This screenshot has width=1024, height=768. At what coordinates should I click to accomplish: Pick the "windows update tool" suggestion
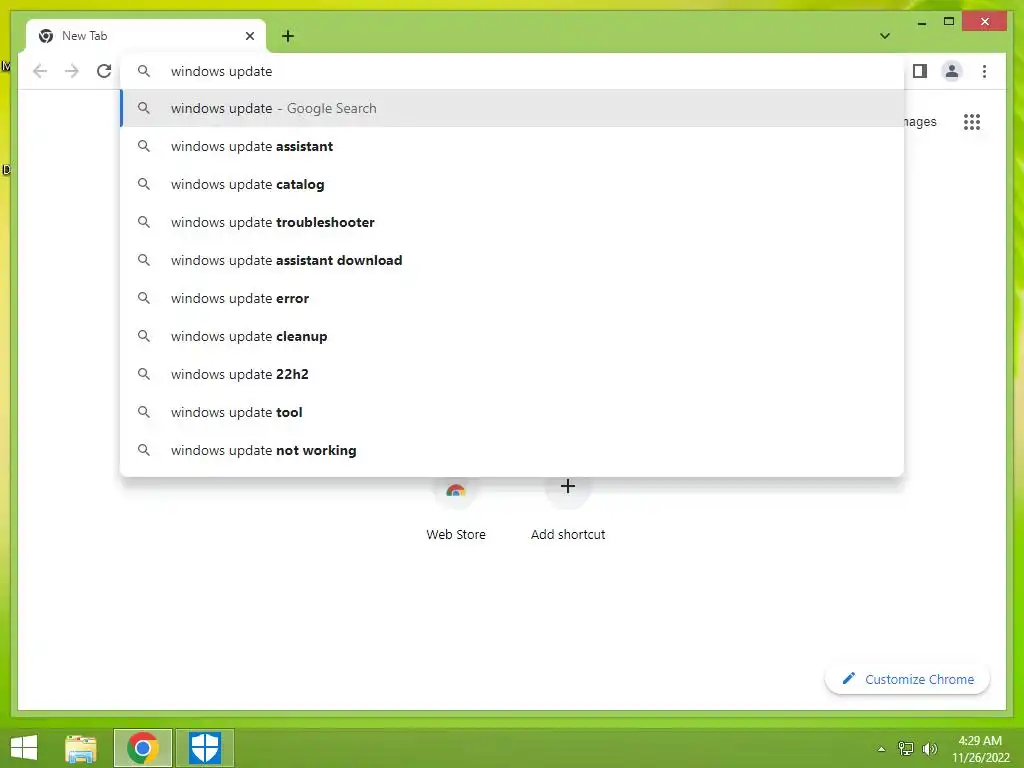(512, 412)
